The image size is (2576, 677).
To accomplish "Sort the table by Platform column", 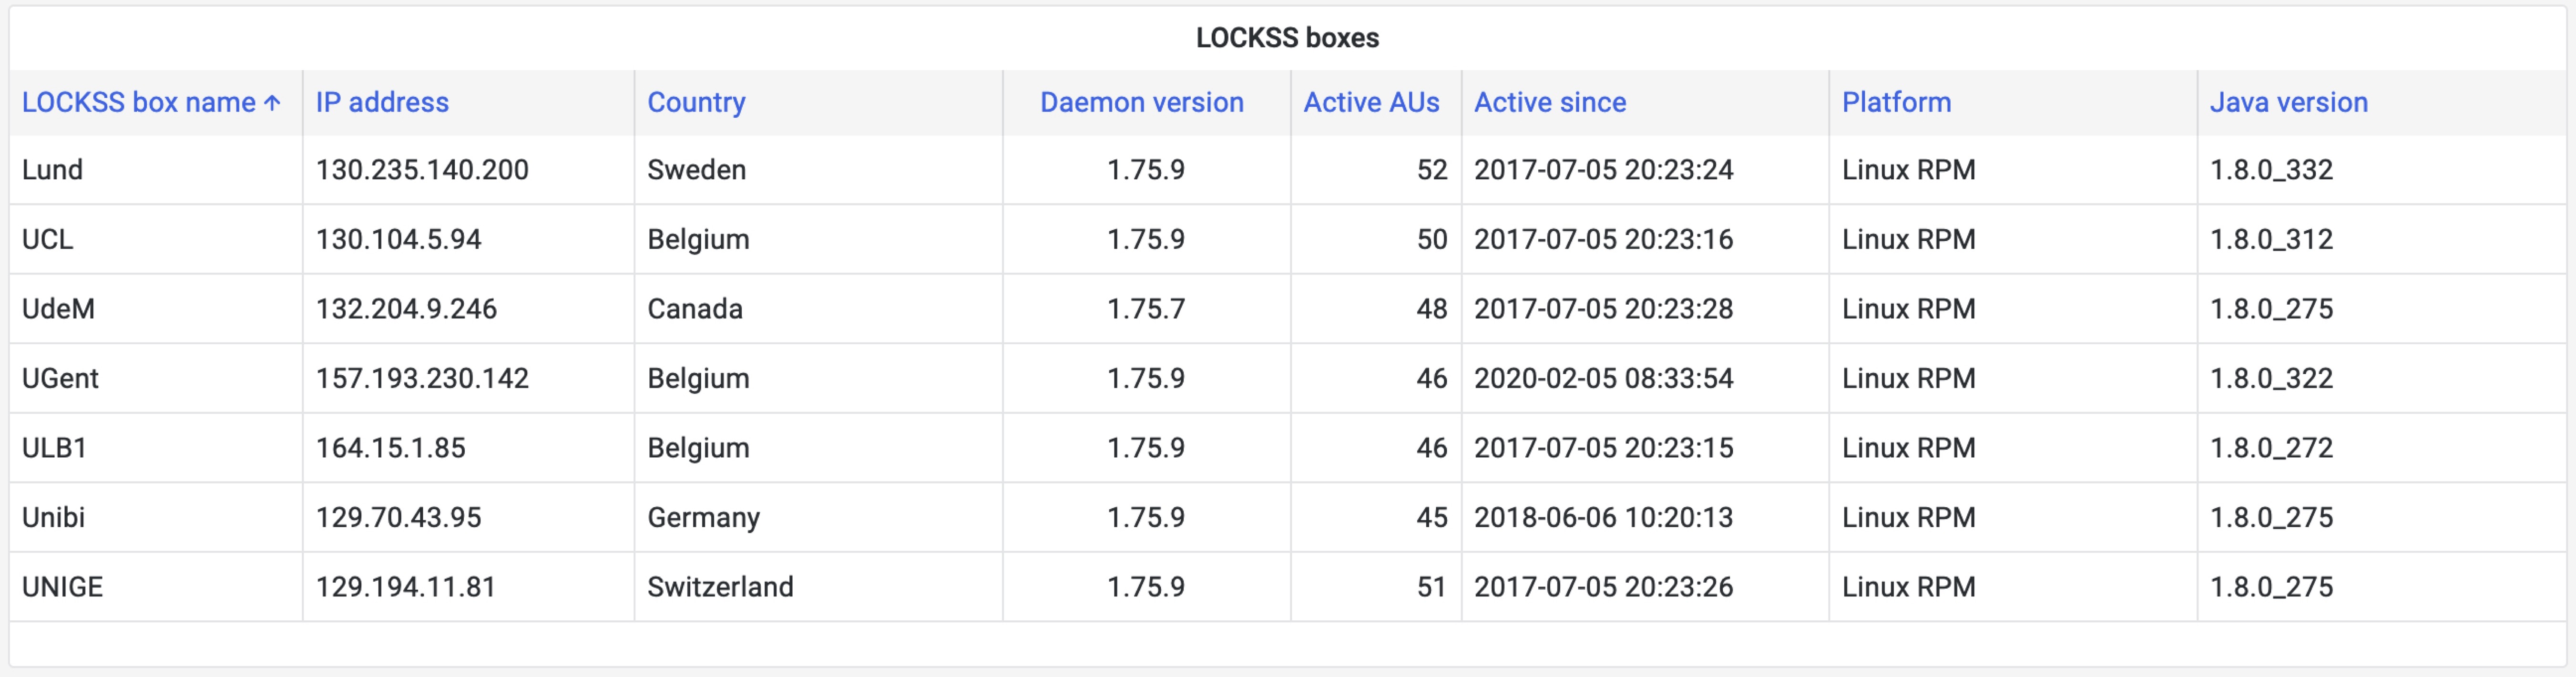I will pyautogui.click(x=1895, y=102).
